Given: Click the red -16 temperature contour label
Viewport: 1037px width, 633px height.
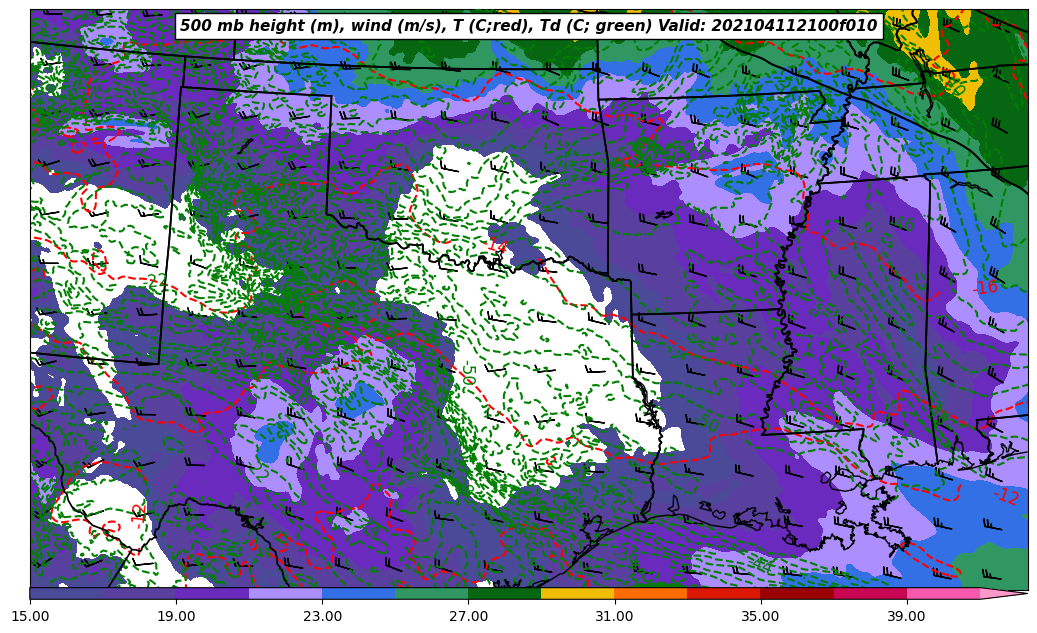Looking at the screenshot, I should pos(985,288).
